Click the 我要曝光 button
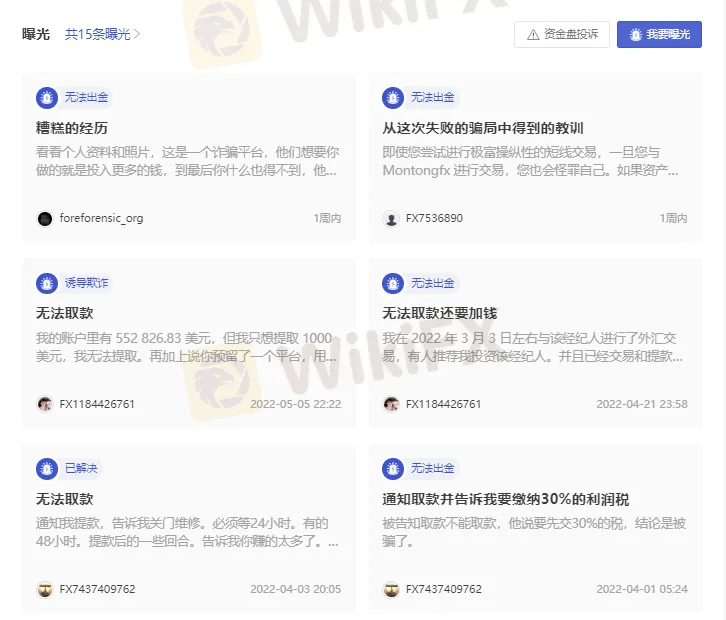Viewport: 726px width, 620px height. 659,34
